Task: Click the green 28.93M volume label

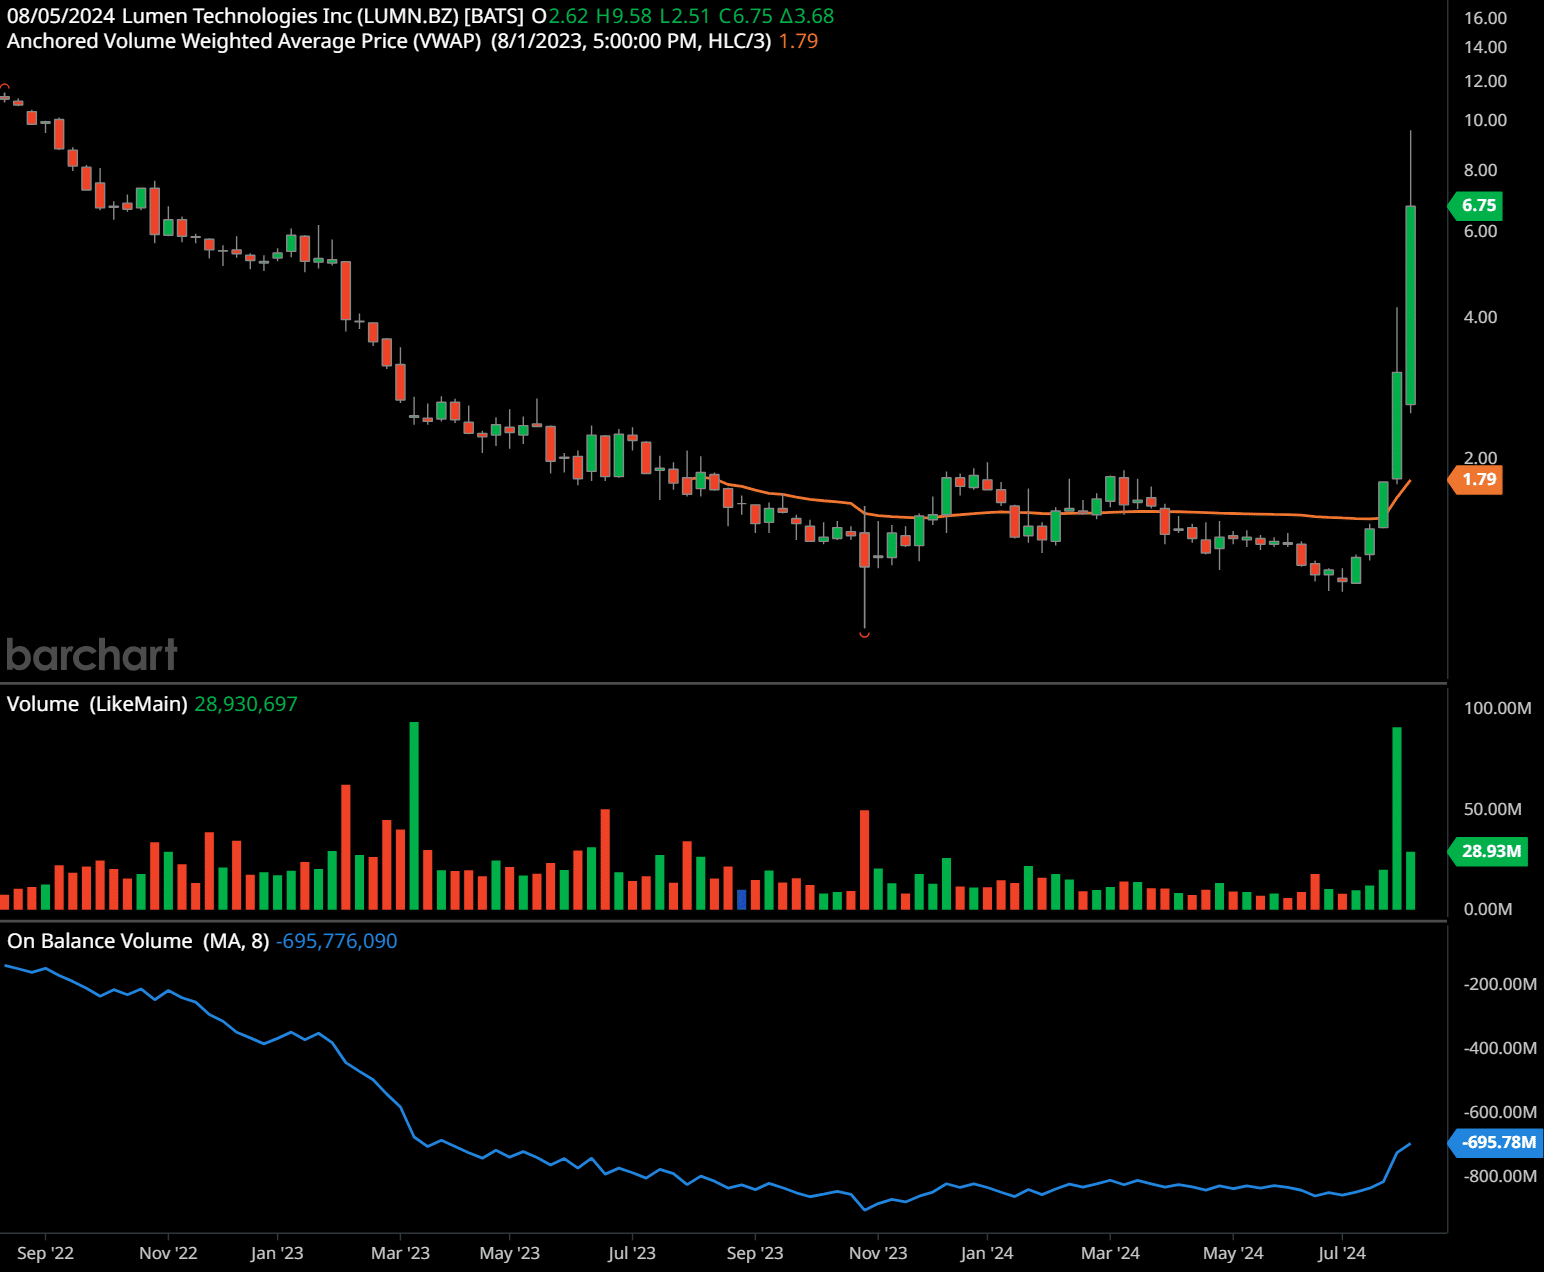Action: [x=1488, y=852]
